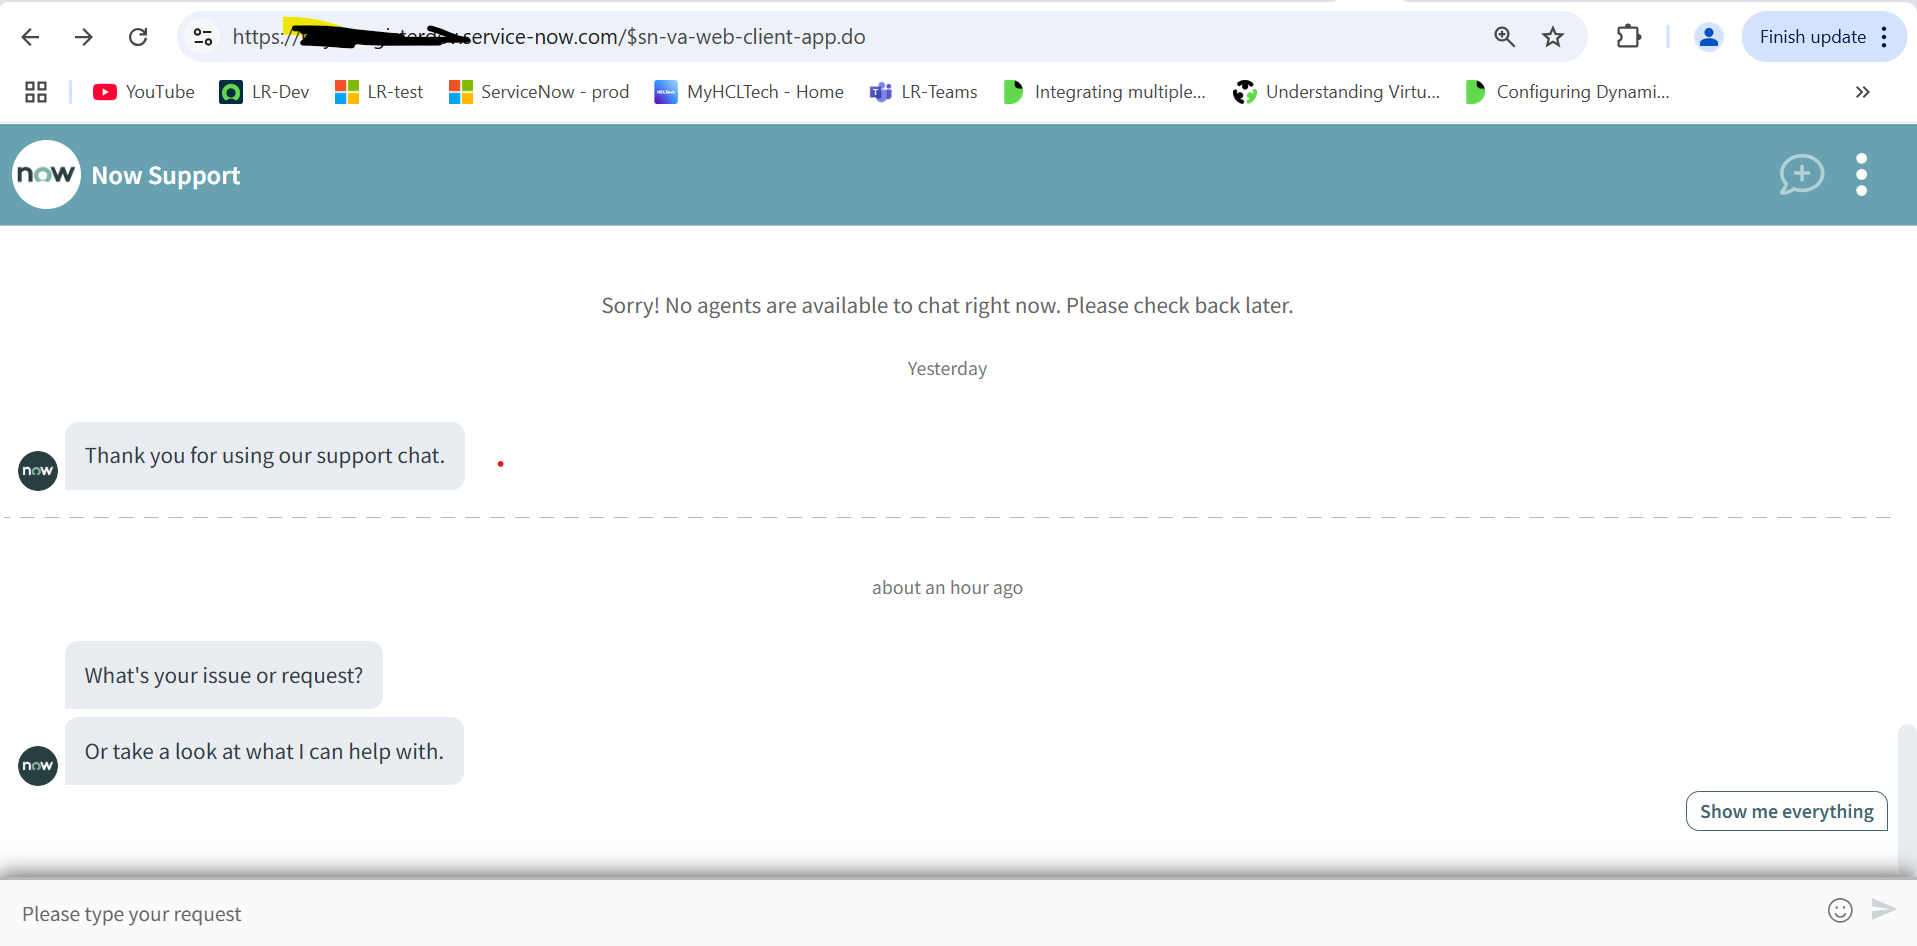Open the emoji picker in the chat input
This screenshot has width=1917, height=946.
[x=1841, y=911]
